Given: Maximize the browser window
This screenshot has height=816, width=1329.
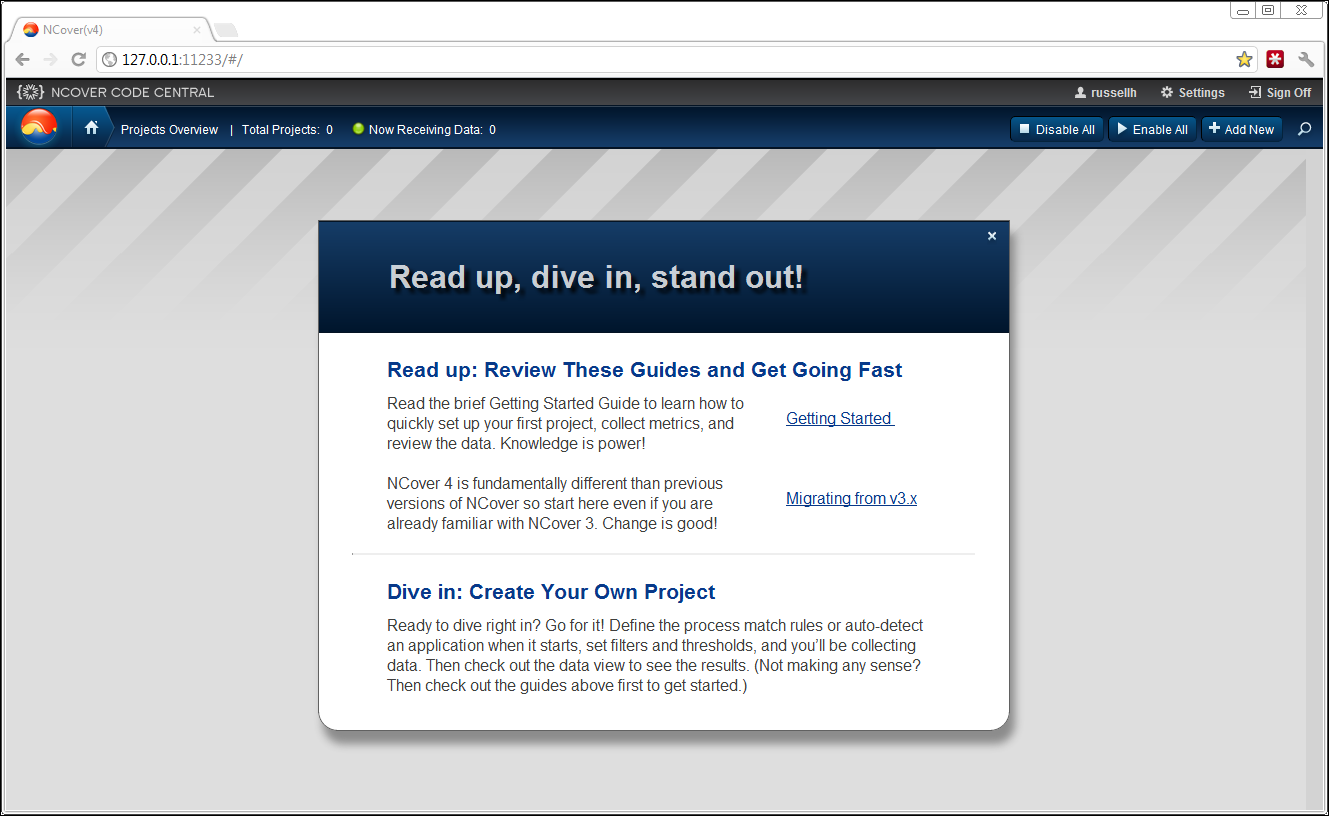Looking at the screenshot, I should click(x=1268, y=10).
